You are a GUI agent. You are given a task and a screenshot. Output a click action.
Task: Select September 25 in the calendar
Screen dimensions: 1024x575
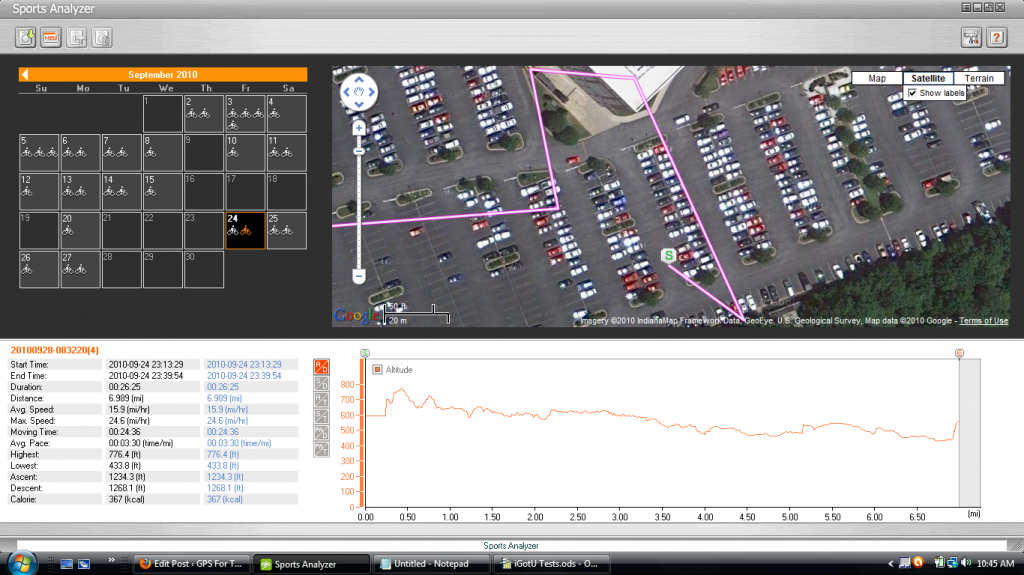pos(287,231)
